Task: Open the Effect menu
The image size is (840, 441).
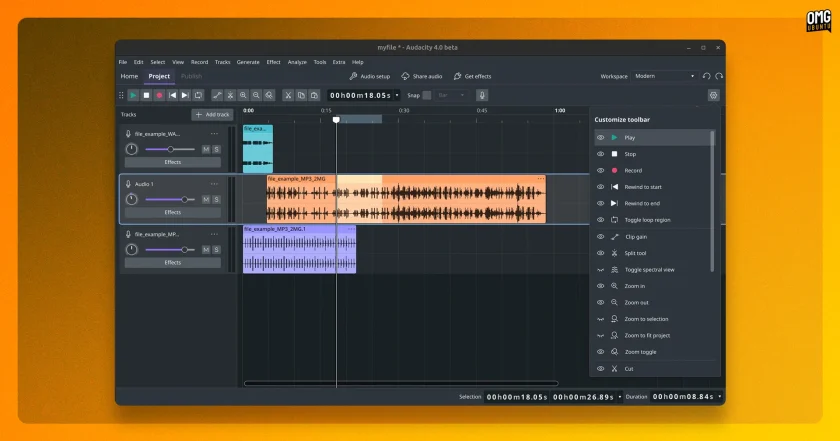Action: [274, 62]
